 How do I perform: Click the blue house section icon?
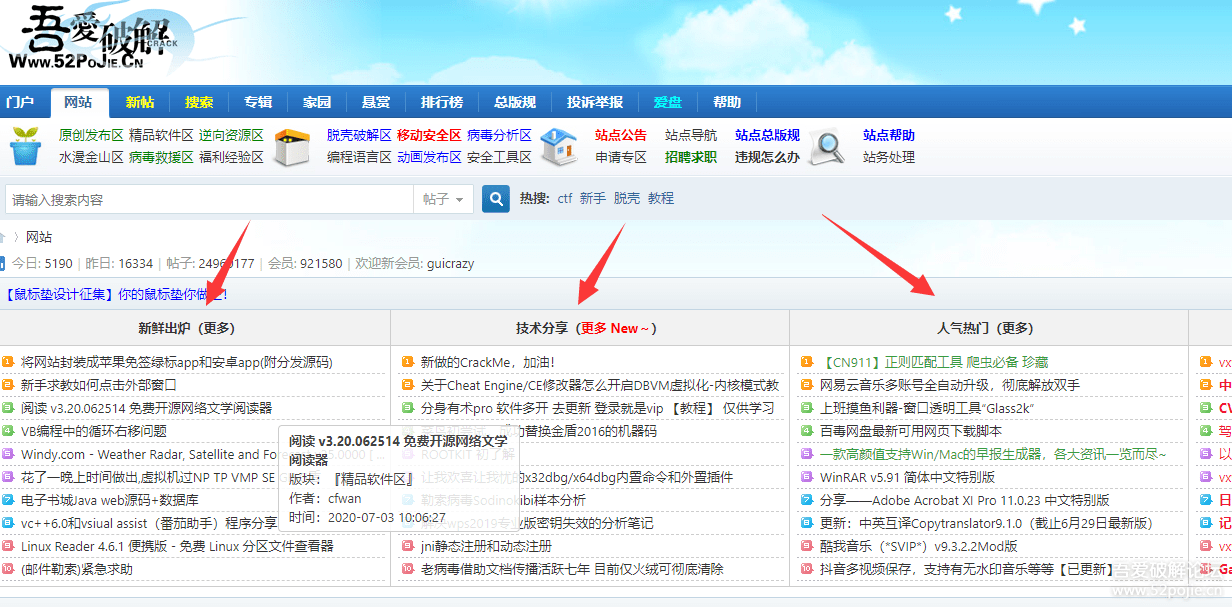(559, 146)
